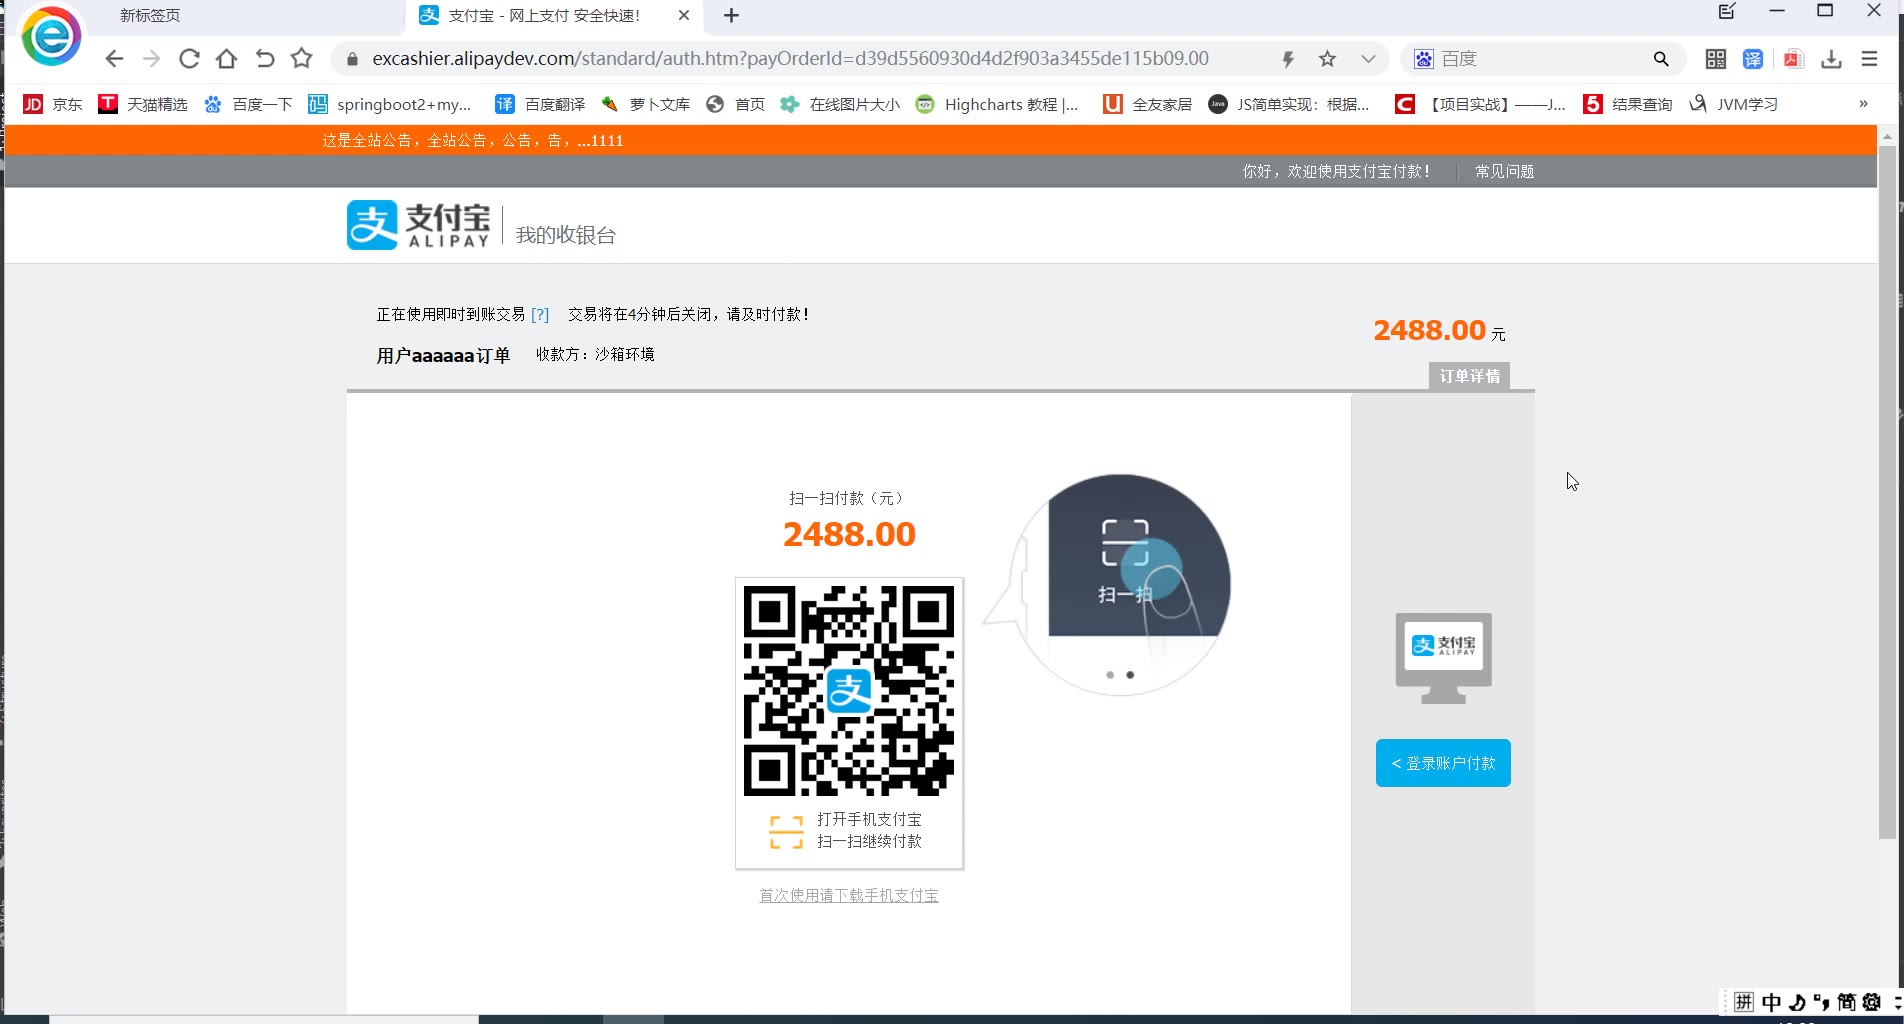Select the second carousel dot
The image size is (1904, 1024).
pos(1130,675)
